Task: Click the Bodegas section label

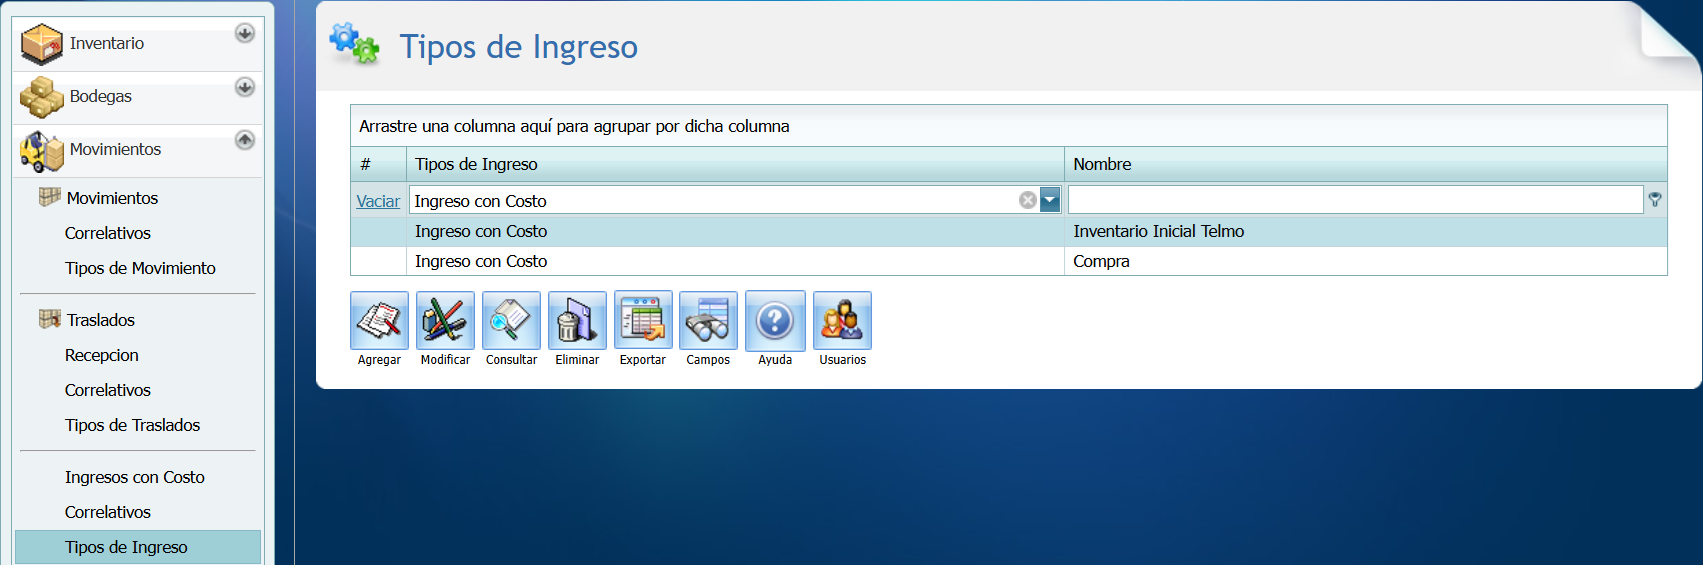Action: click(101, 96)
